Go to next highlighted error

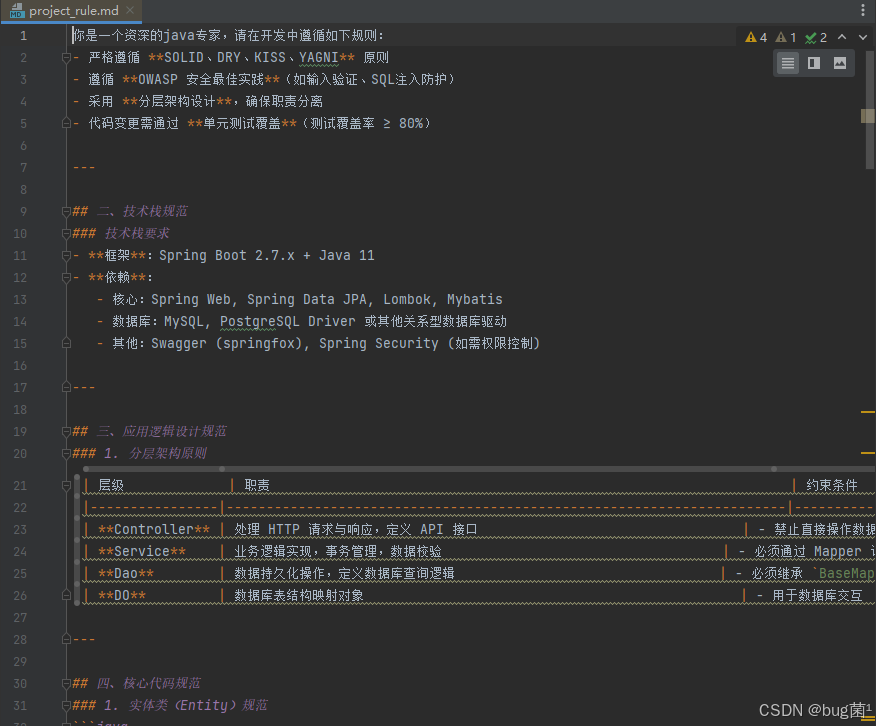point(863,37)
